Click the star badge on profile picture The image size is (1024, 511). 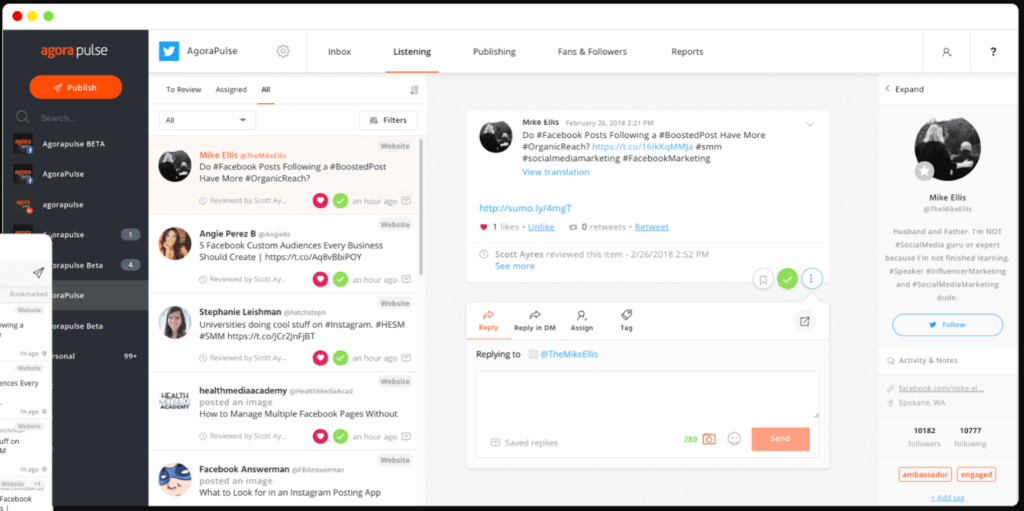[x=924, y=171]
